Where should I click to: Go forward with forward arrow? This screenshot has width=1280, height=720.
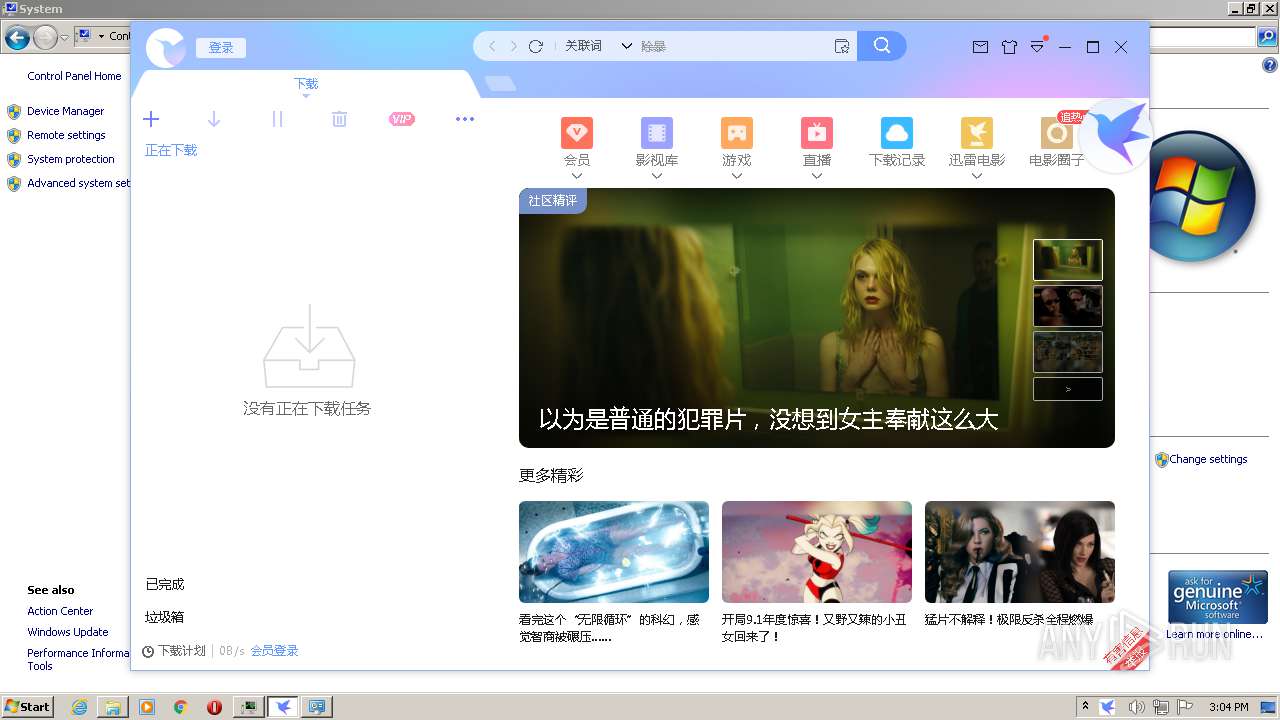(514, 46)
